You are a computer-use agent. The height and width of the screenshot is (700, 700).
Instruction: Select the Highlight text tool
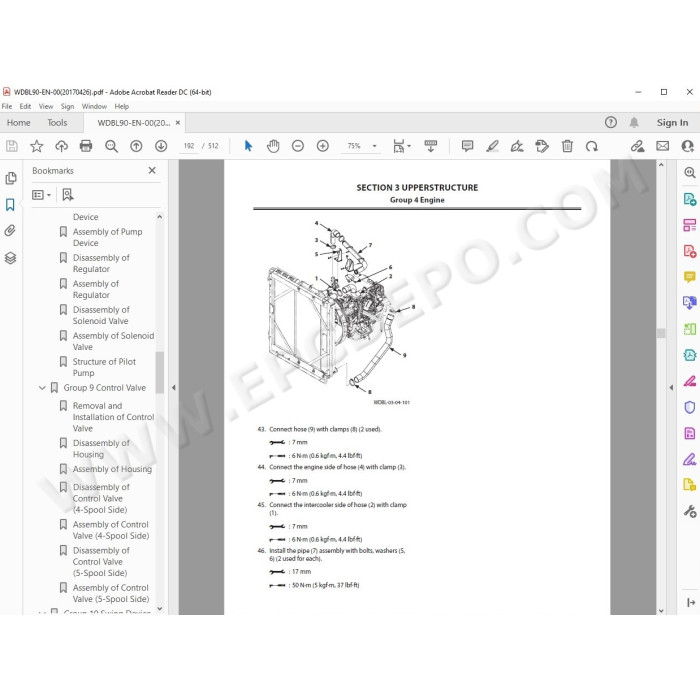pos(492,146)
